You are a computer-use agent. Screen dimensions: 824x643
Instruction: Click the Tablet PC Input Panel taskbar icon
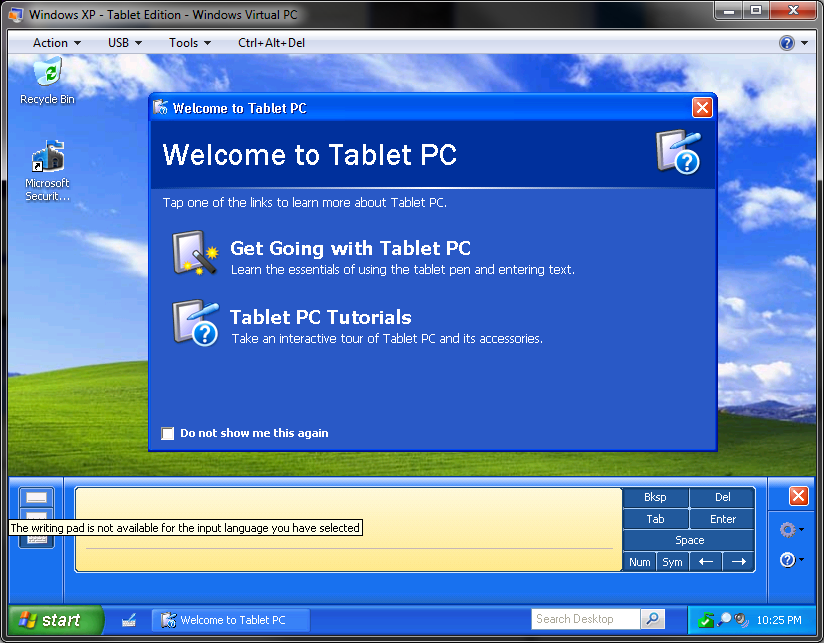[x=129, y=620]
